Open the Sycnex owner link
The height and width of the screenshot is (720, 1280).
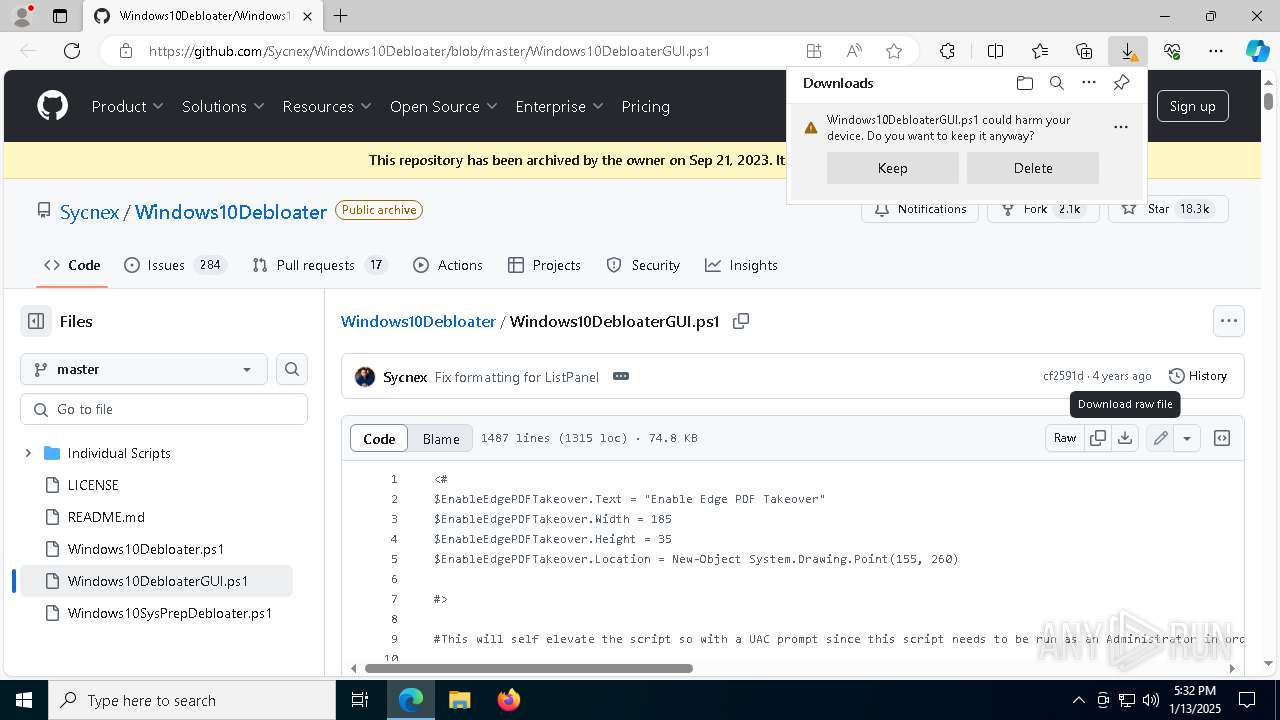click(x=89, y=212)
